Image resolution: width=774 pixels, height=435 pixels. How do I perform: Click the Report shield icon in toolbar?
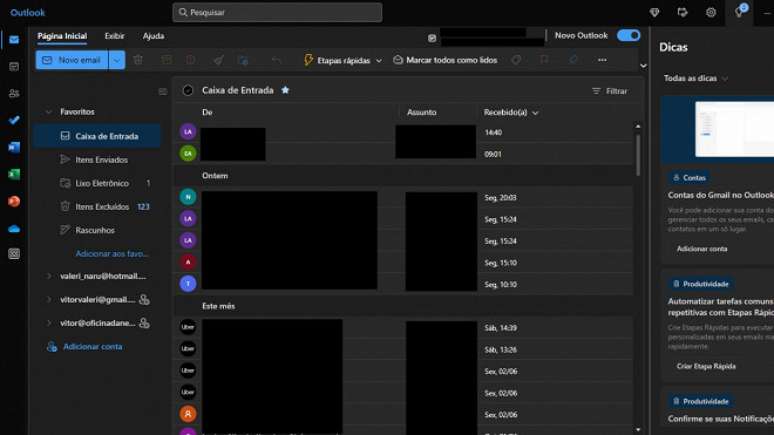pos(191,60)
